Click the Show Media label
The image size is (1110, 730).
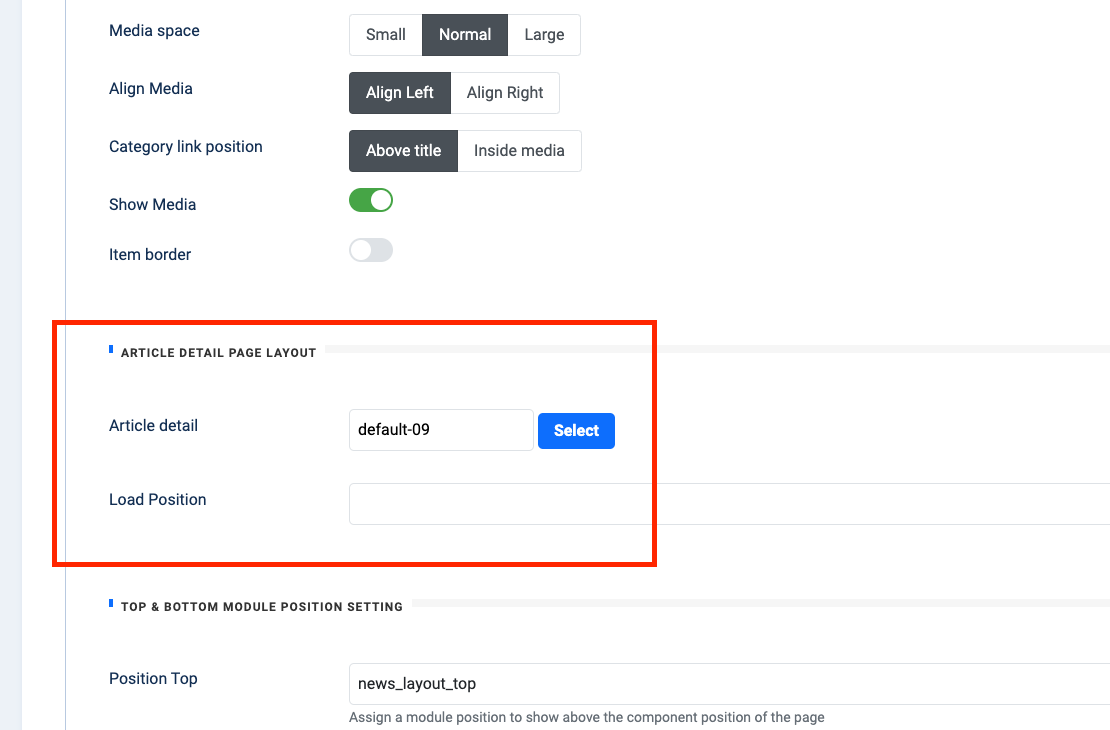tap(152, 205)
